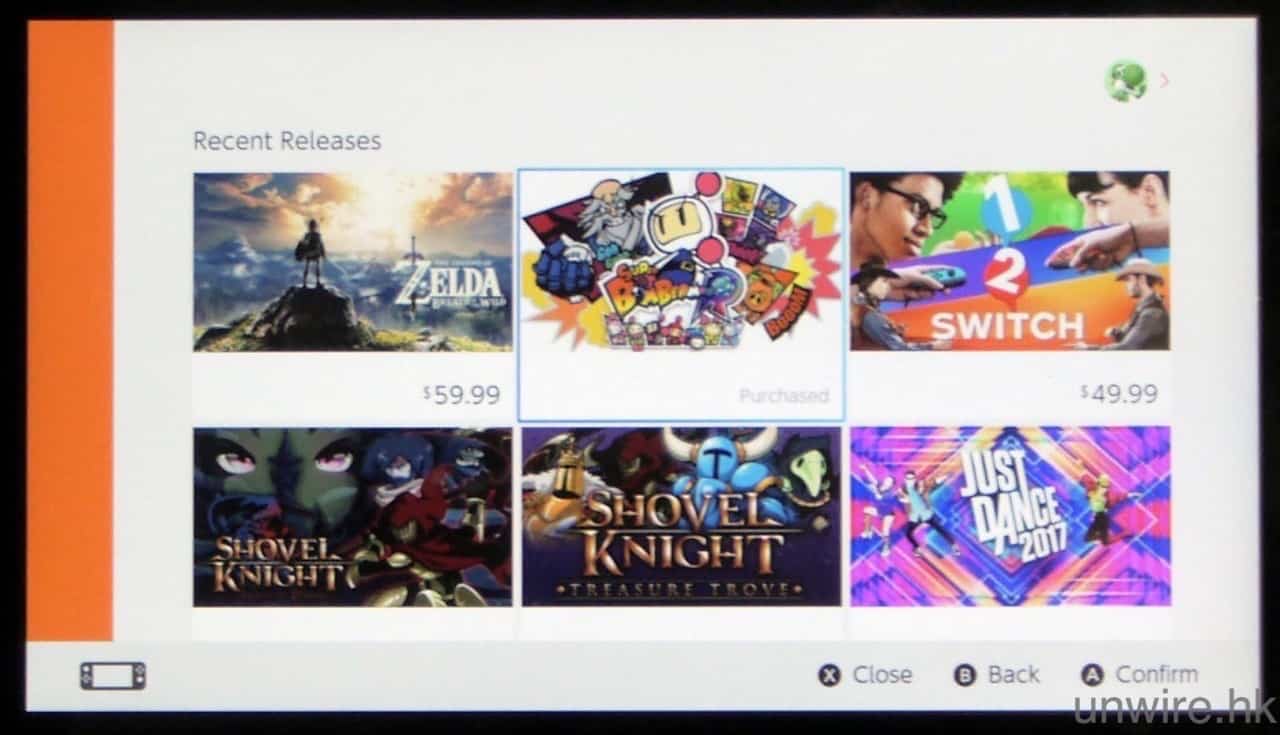
Task: Select the Confirm label in footer
Action: (1156, 675)
